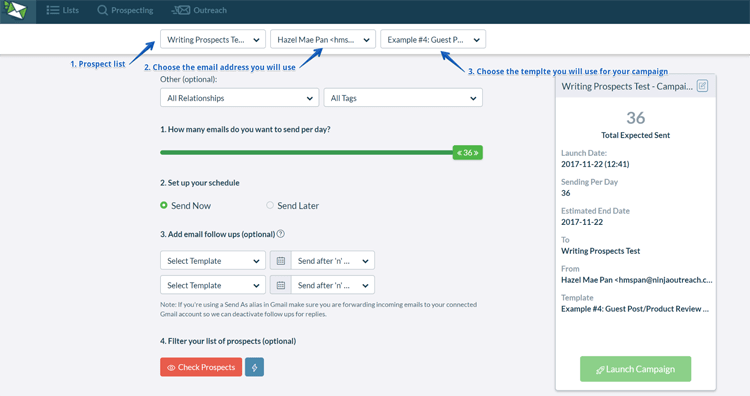Click the Template value Example #4 summary

click(x=635, y=309)
